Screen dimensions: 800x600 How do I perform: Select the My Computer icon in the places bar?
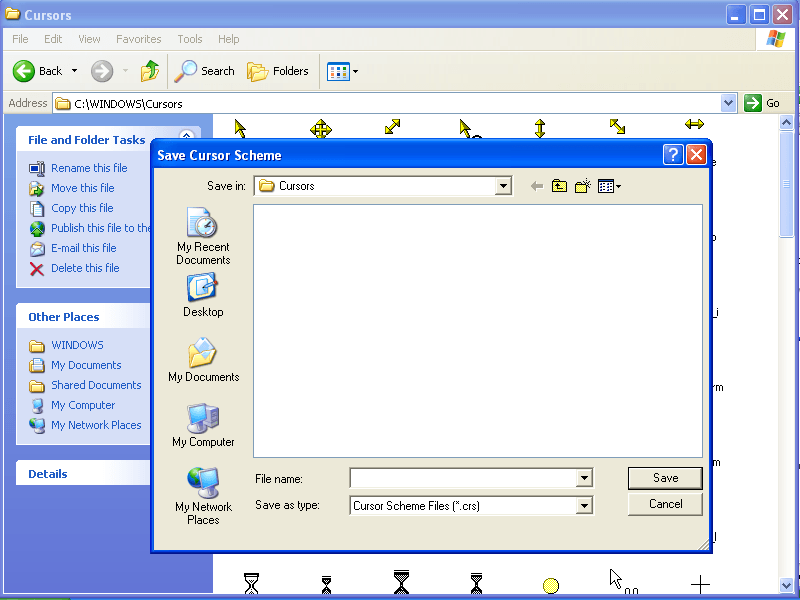click(202, 424)
